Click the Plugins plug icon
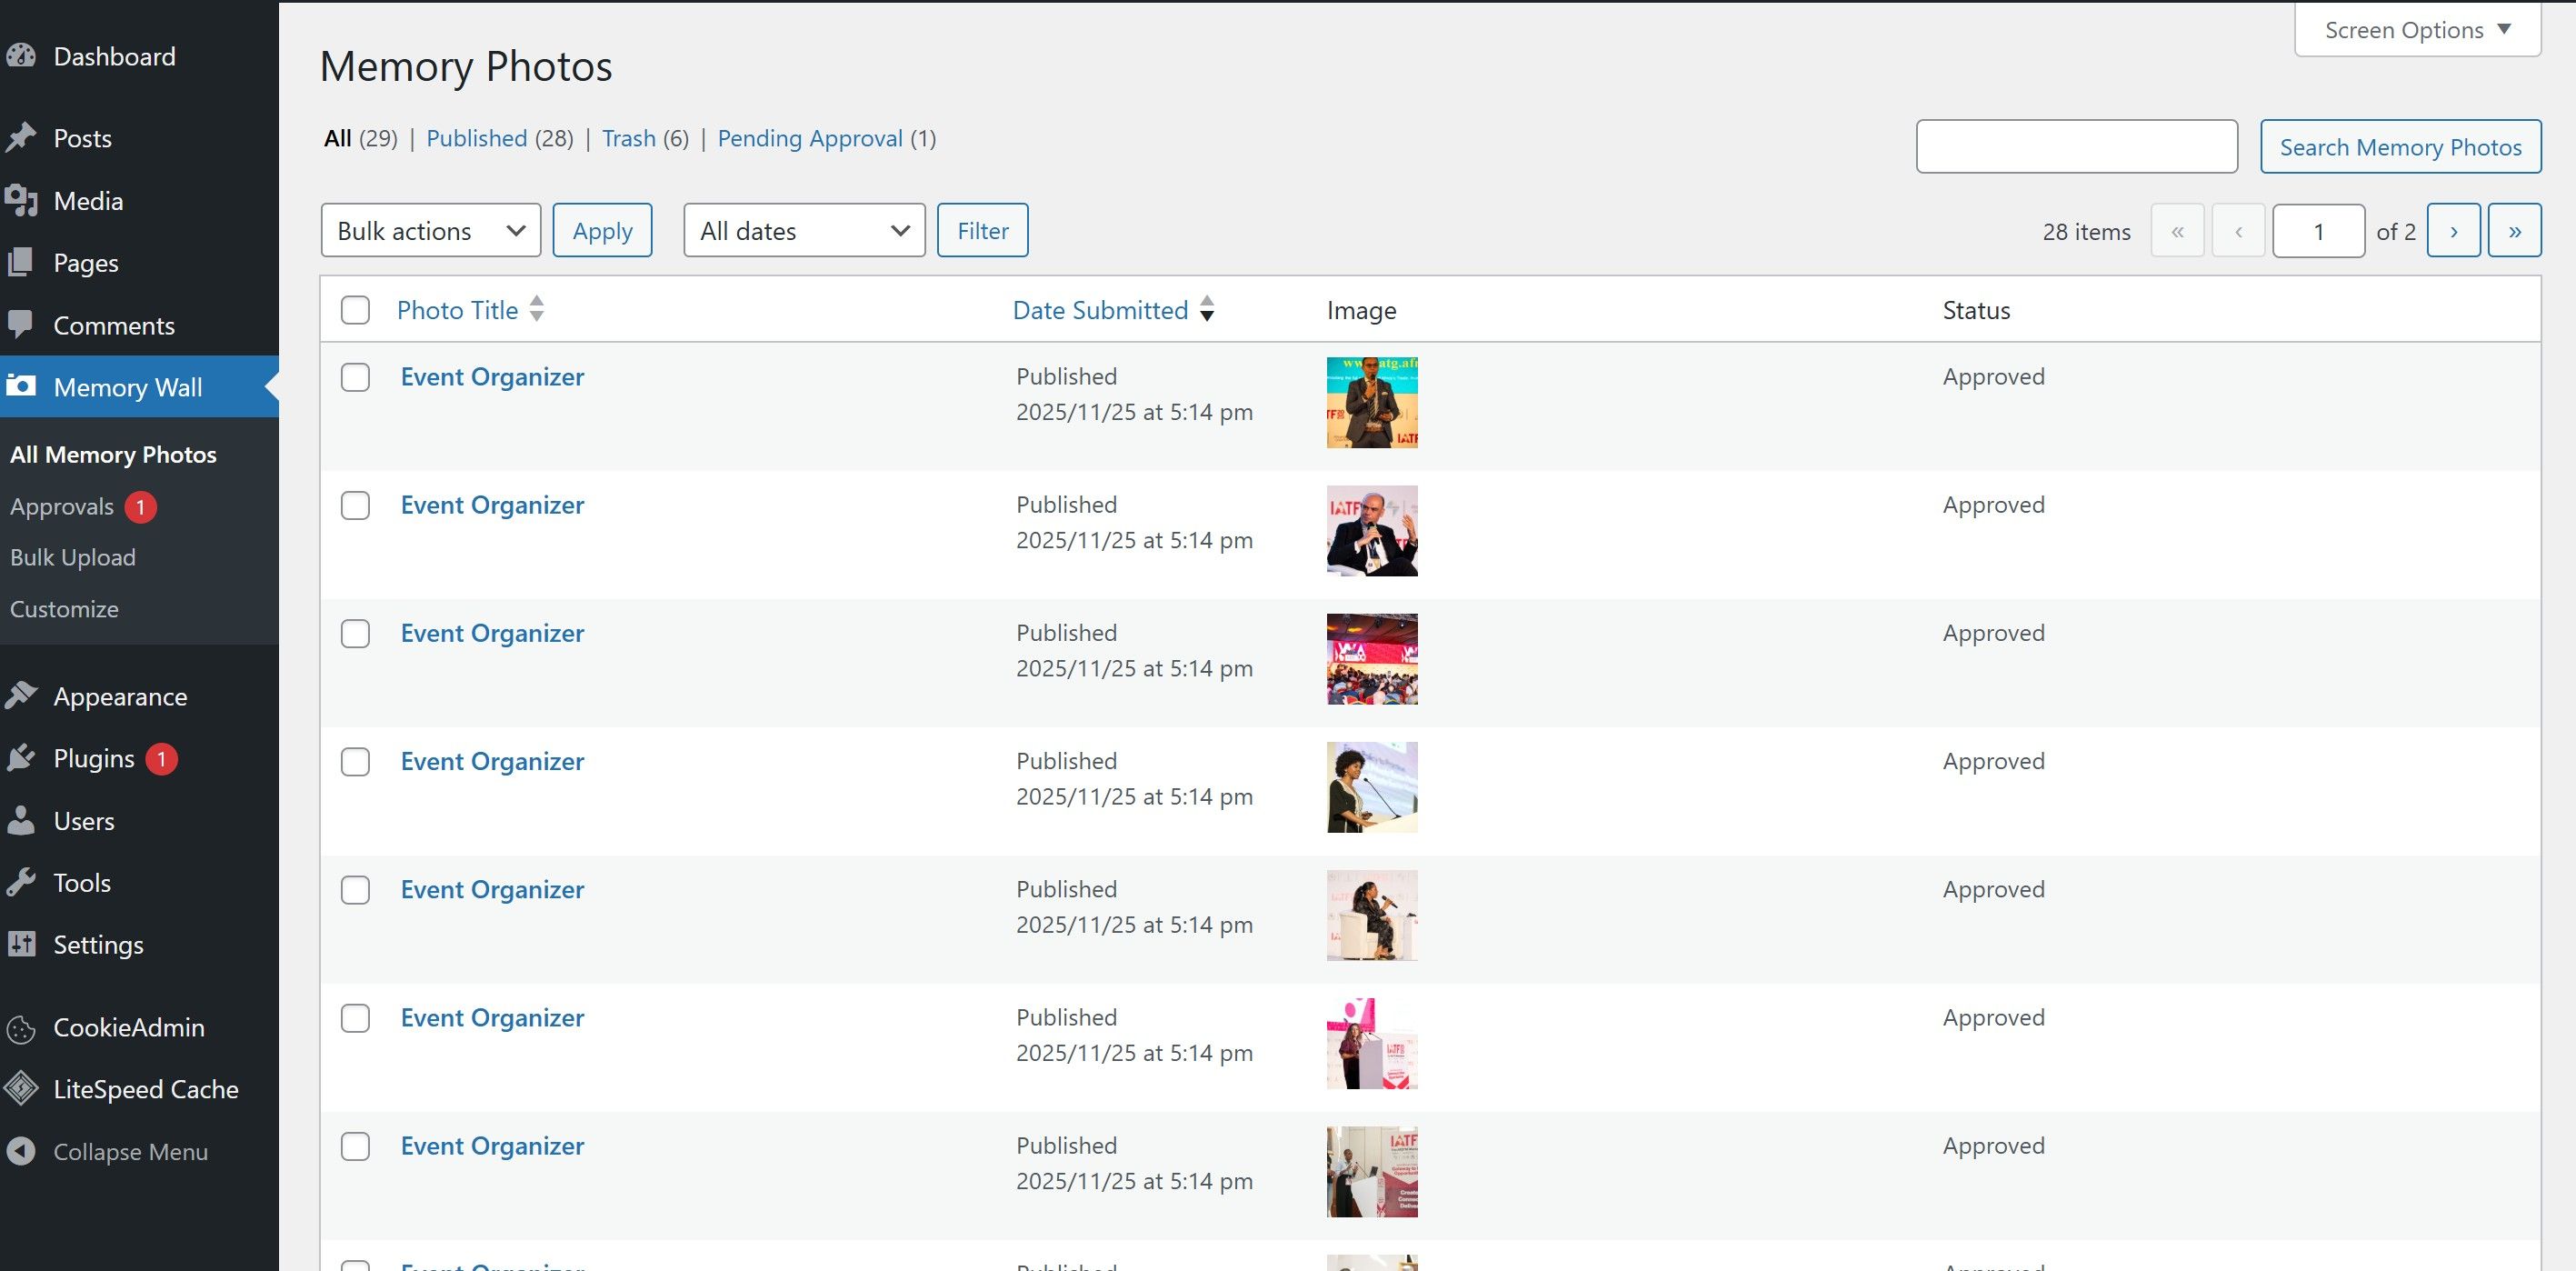 tap(21, 758)
